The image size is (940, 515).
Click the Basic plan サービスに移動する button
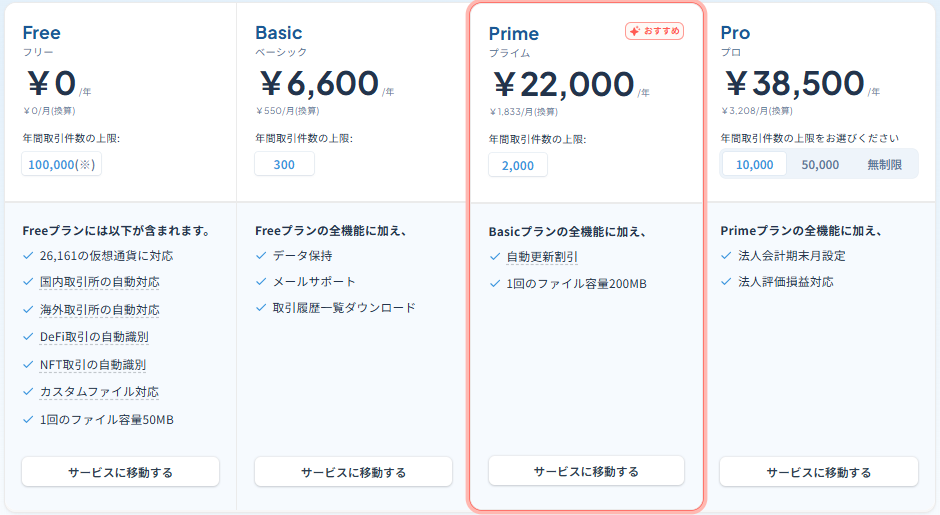(x=353, y=472)
